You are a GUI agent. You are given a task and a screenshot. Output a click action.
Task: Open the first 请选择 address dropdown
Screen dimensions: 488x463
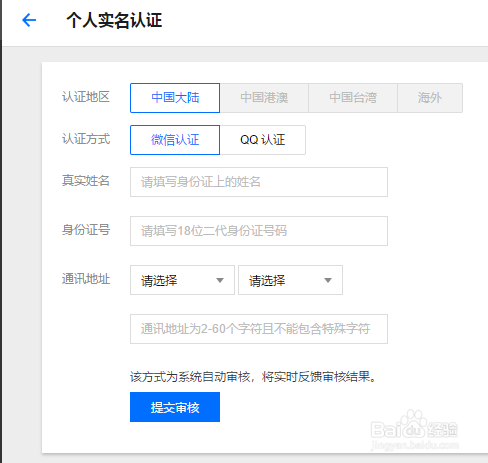182,280
